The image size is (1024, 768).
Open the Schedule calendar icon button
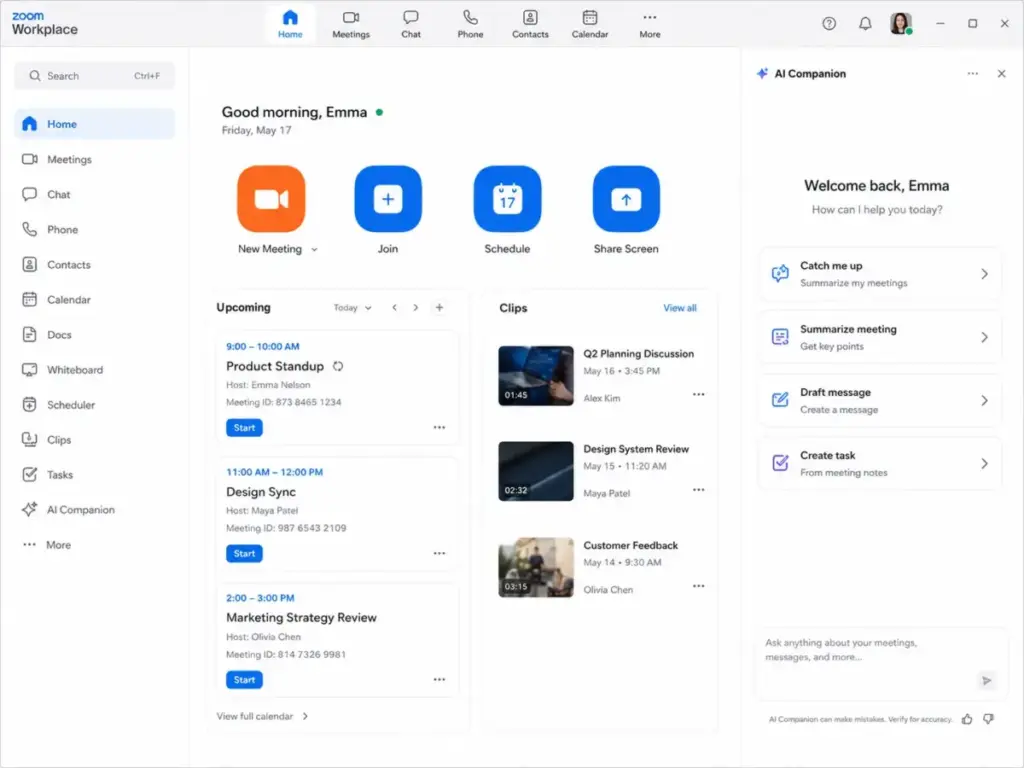point(507,199)
